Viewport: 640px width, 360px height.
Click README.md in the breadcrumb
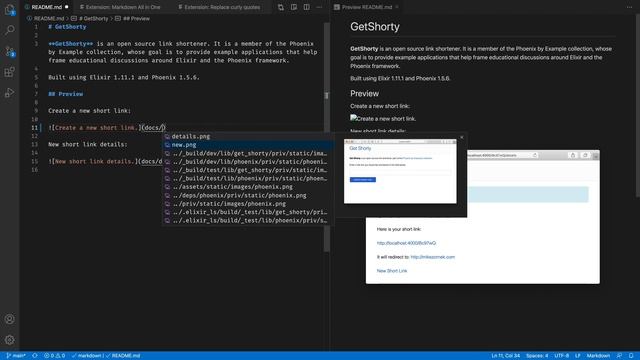coord(49,18)
